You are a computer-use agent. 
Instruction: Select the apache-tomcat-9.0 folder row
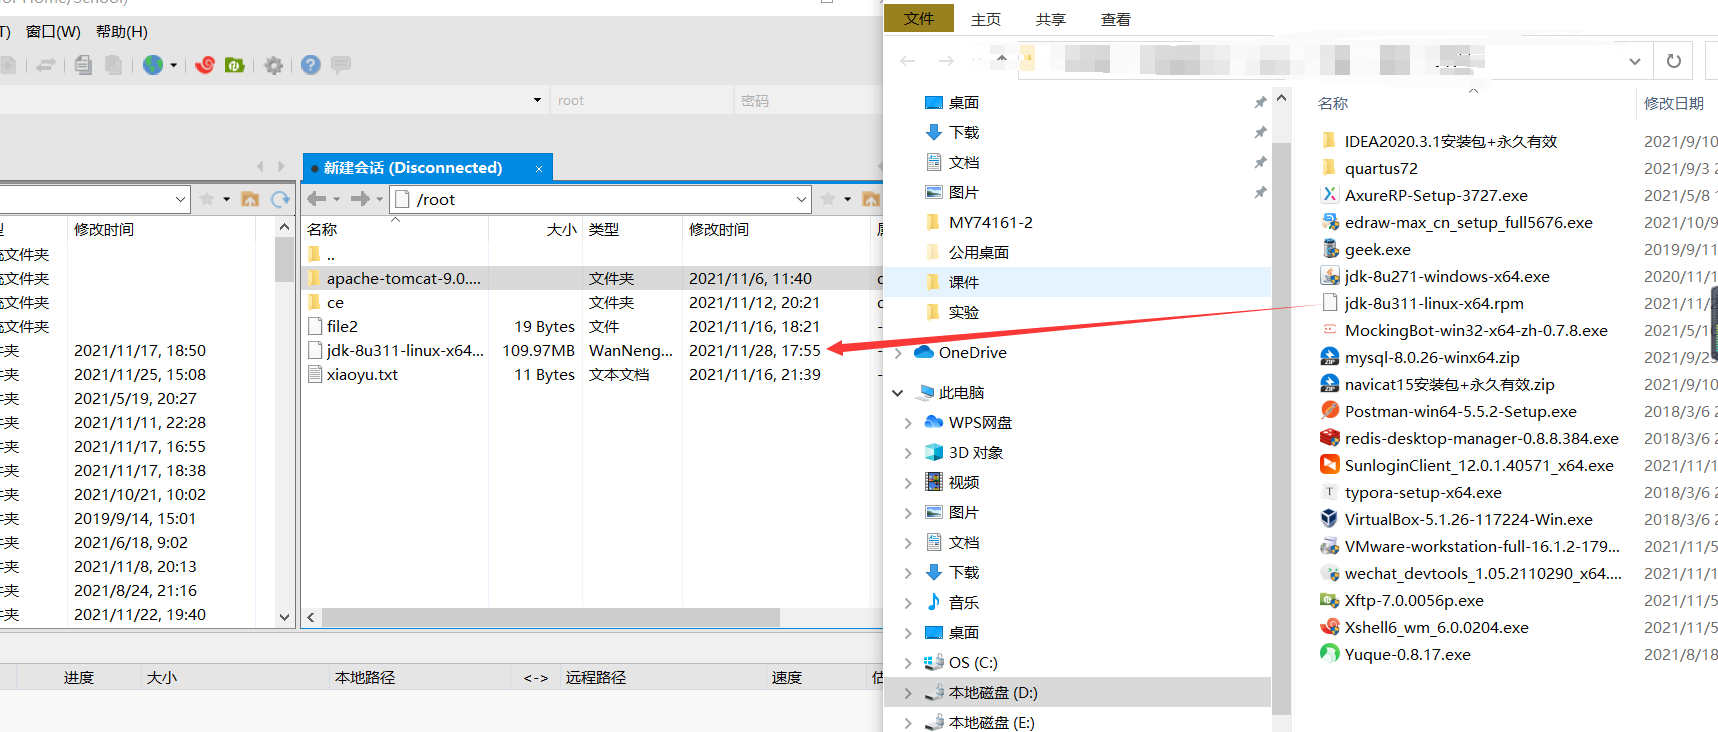point(592,278)
